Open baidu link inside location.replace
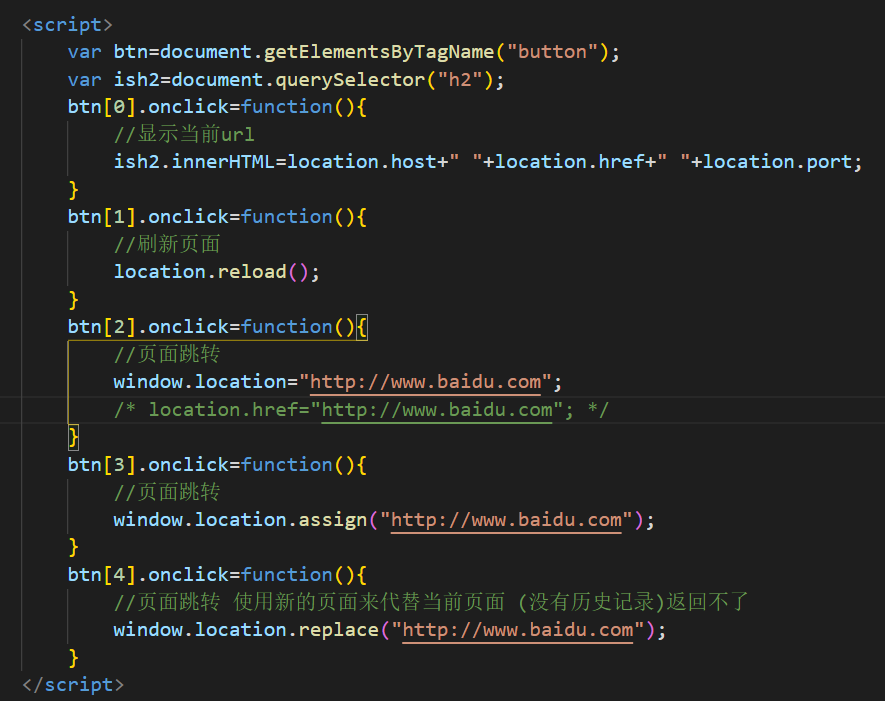 pos(518,630)
